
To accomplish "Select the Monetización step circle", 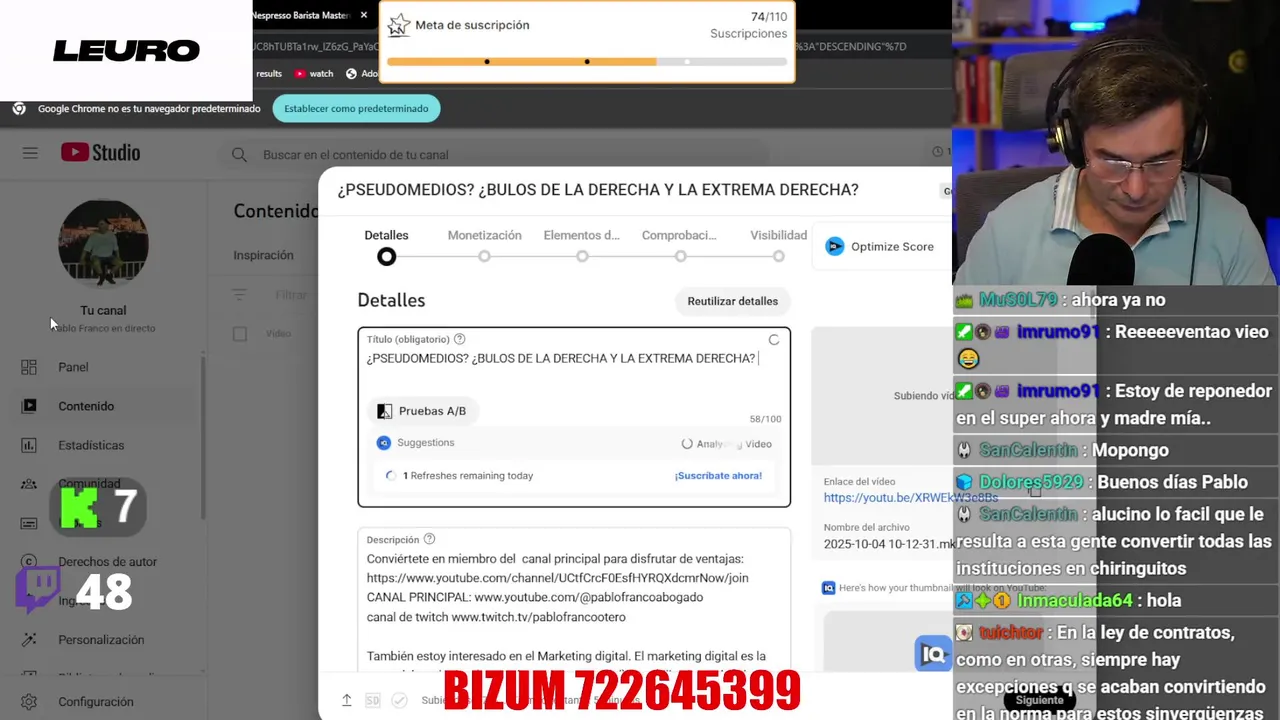I will 484,257.
